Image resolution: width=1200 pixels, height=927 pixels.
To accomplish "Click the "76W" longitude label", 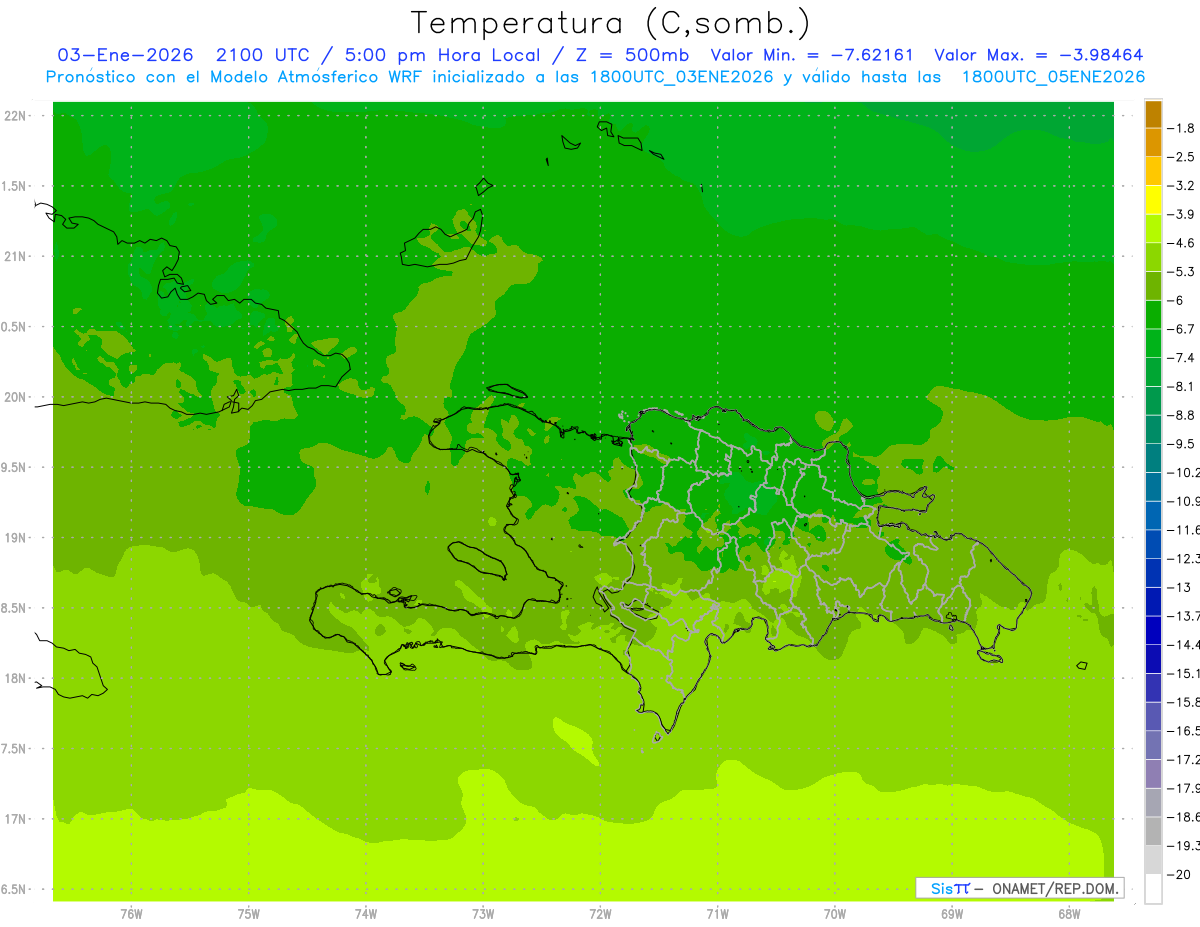I will [x=131, y=914].
